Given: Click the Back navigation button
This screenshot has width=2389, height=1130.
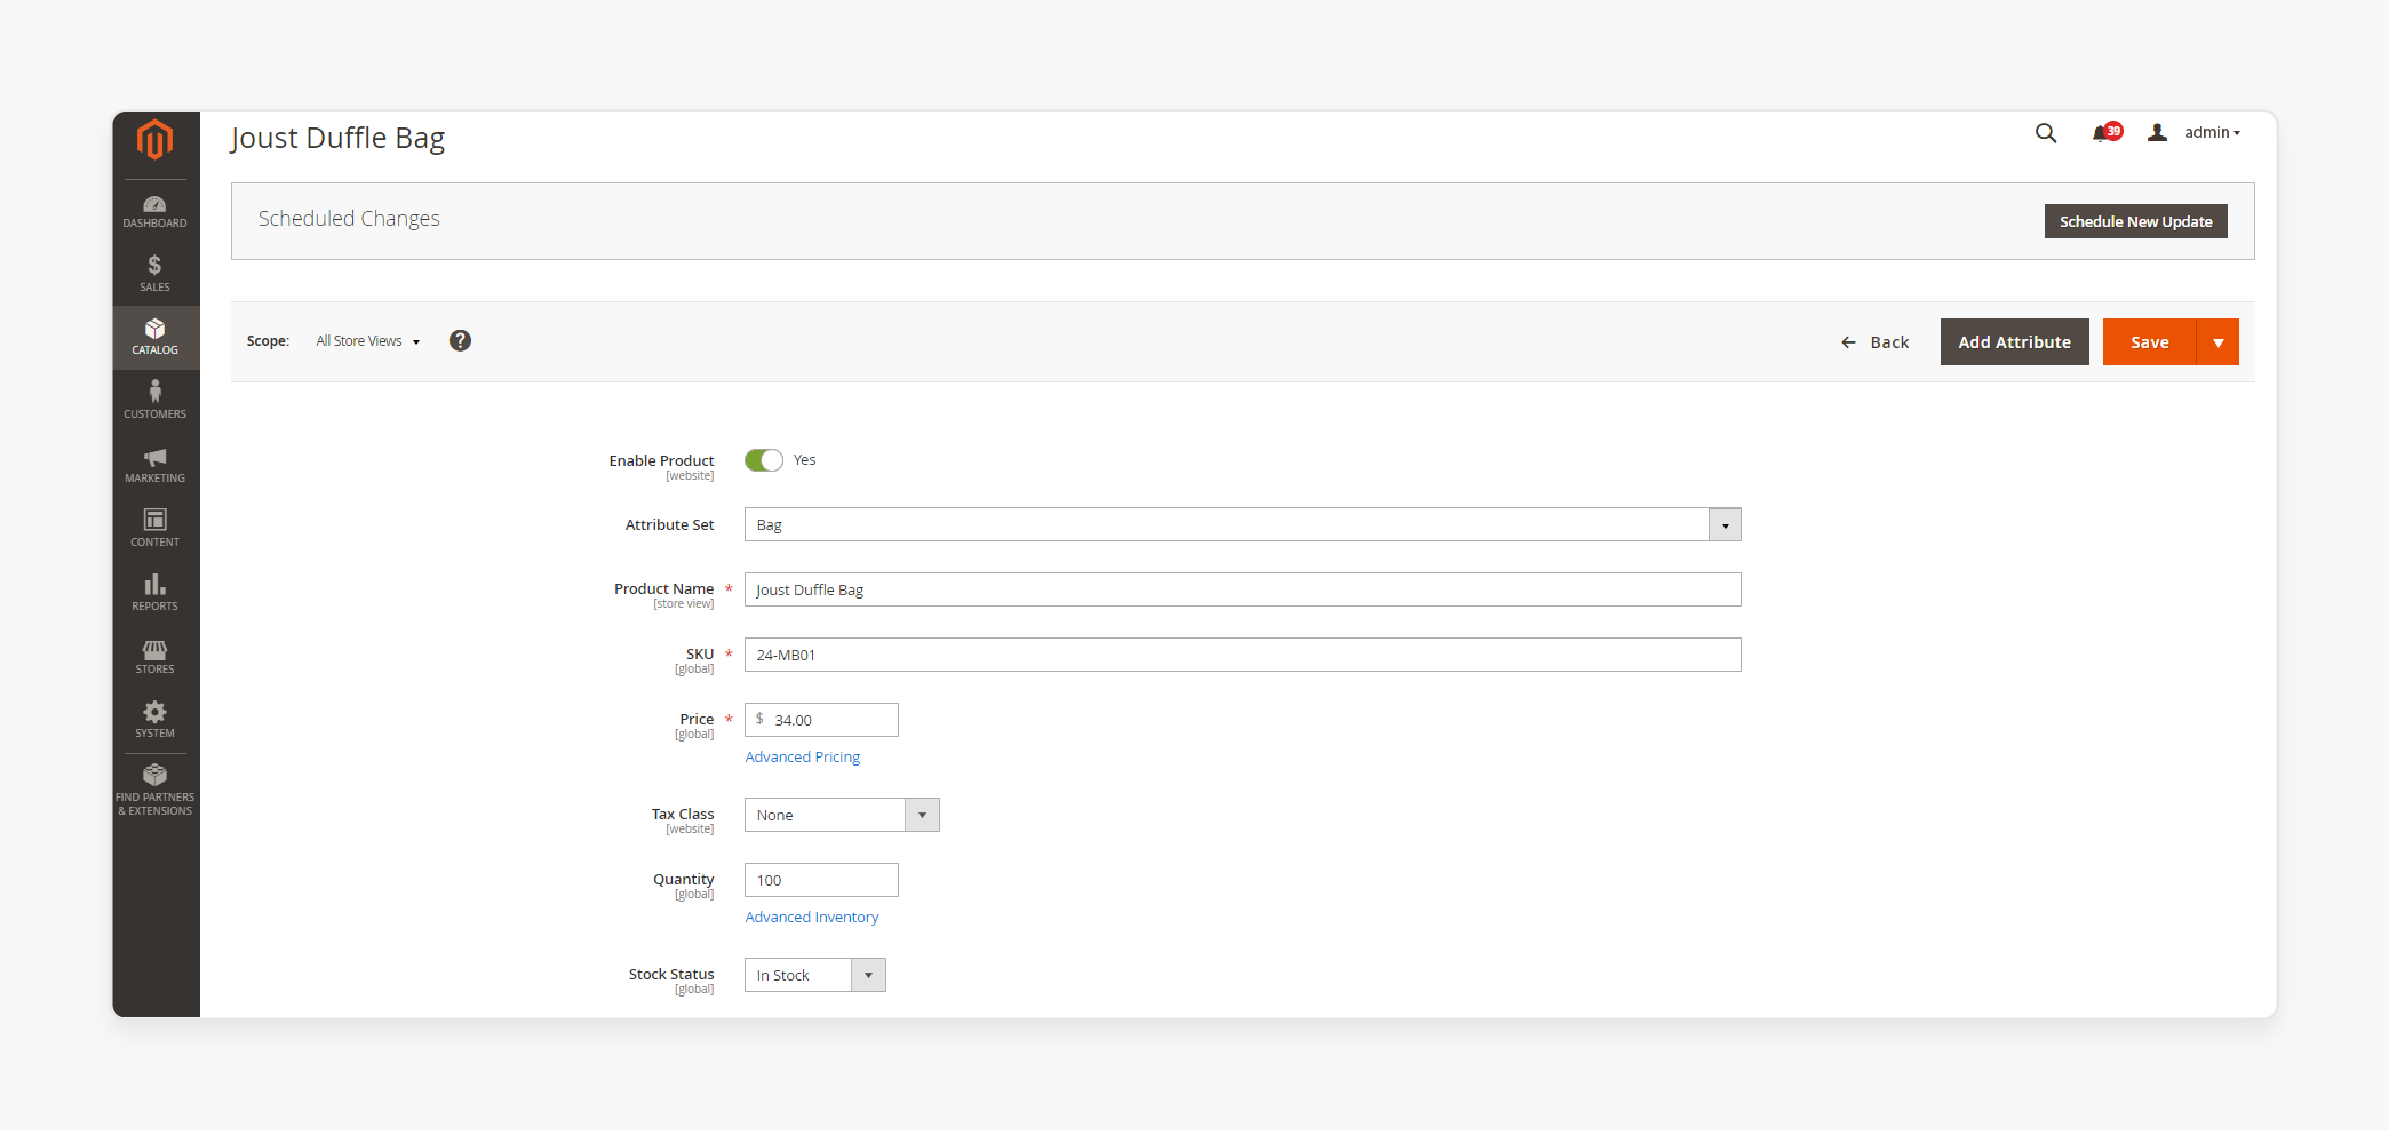Looking at the screenshot, I should [x=1876, y=341].
